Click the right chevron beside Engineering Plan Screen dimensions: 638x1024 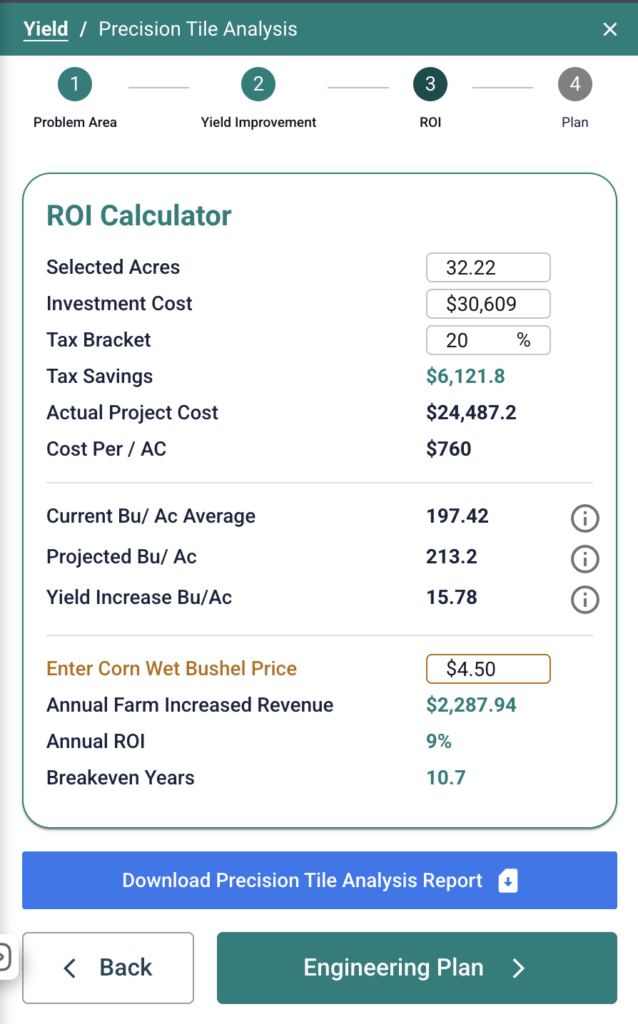click(x=518, y=968)
